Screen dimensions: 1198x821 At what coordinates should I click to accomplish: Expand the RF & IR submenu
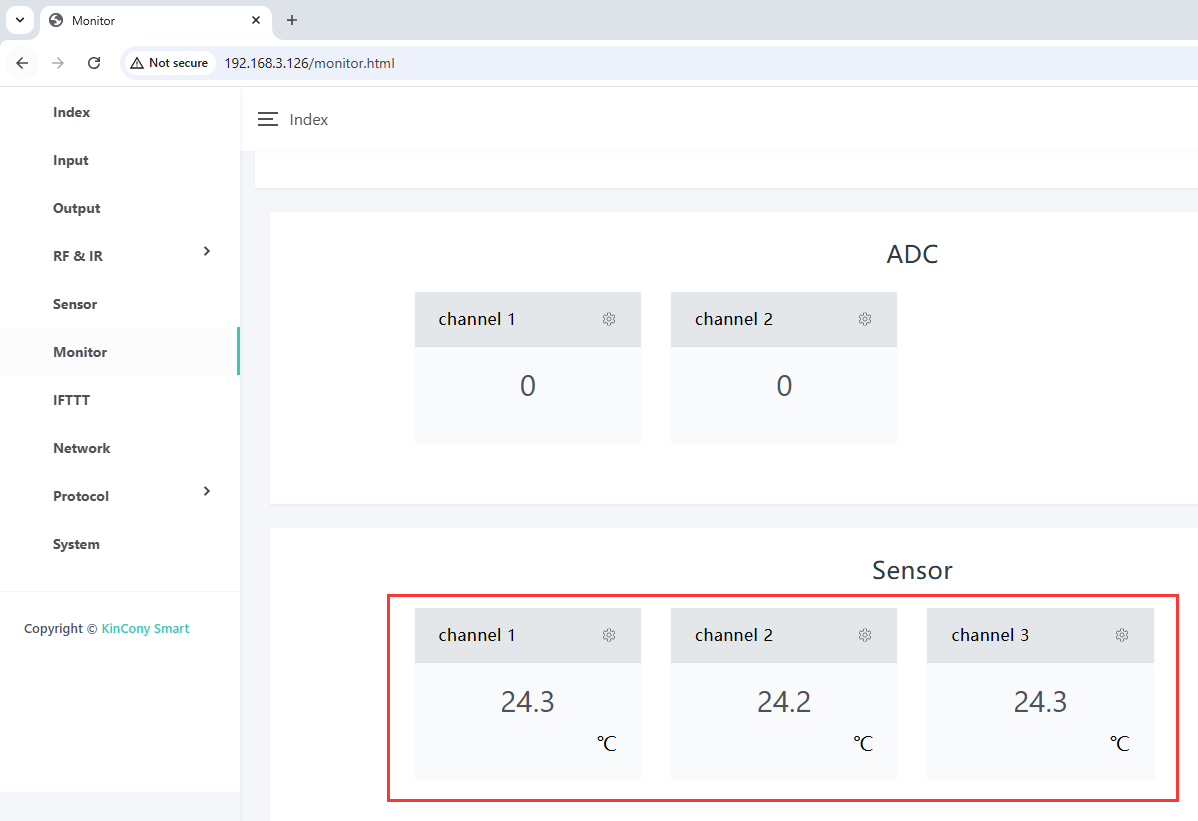pos(206,251)
